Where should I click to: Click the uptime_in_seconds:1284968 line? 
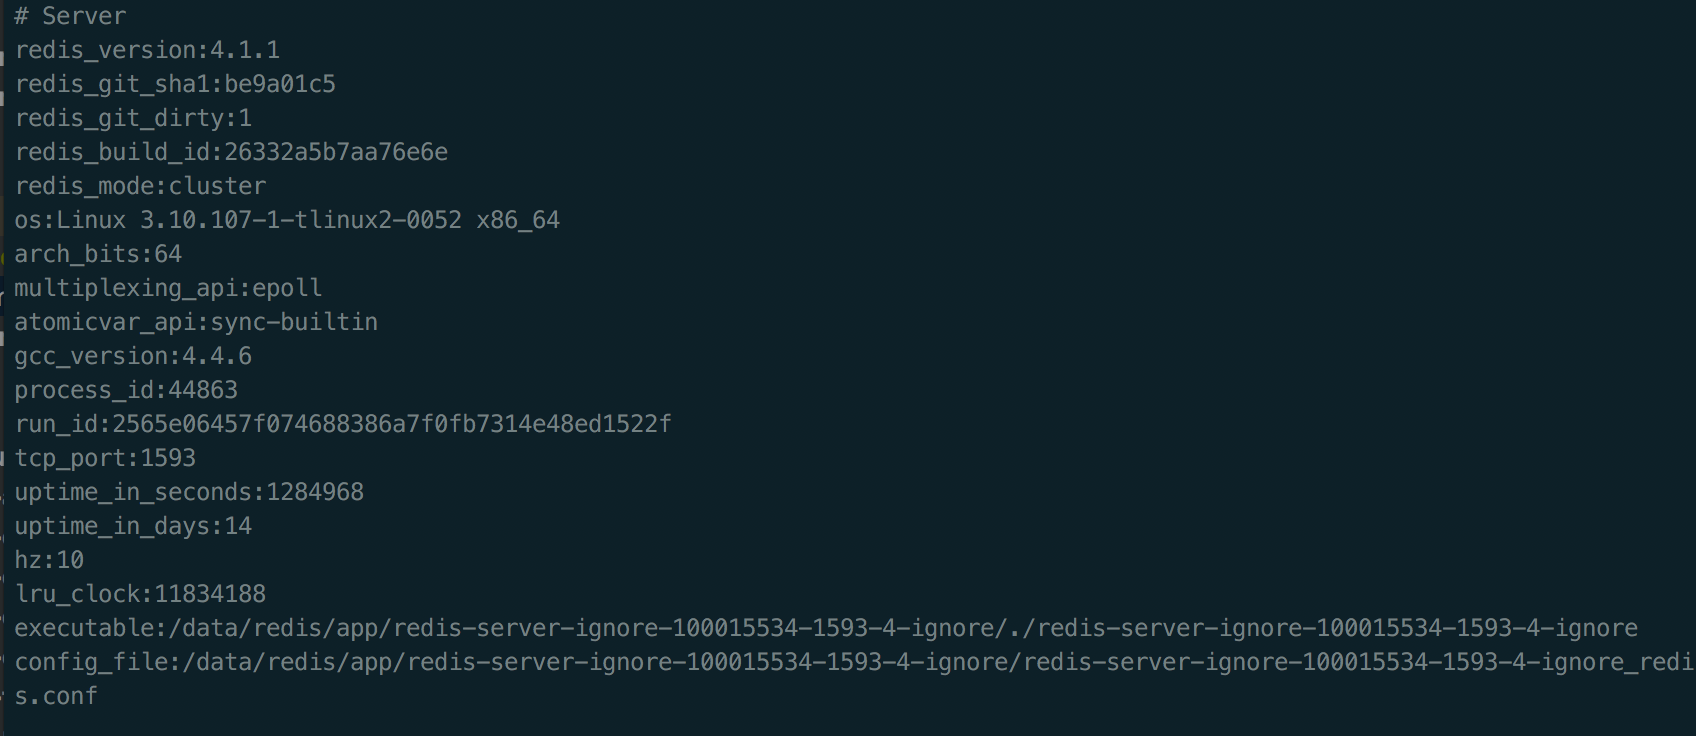[189, 492]
